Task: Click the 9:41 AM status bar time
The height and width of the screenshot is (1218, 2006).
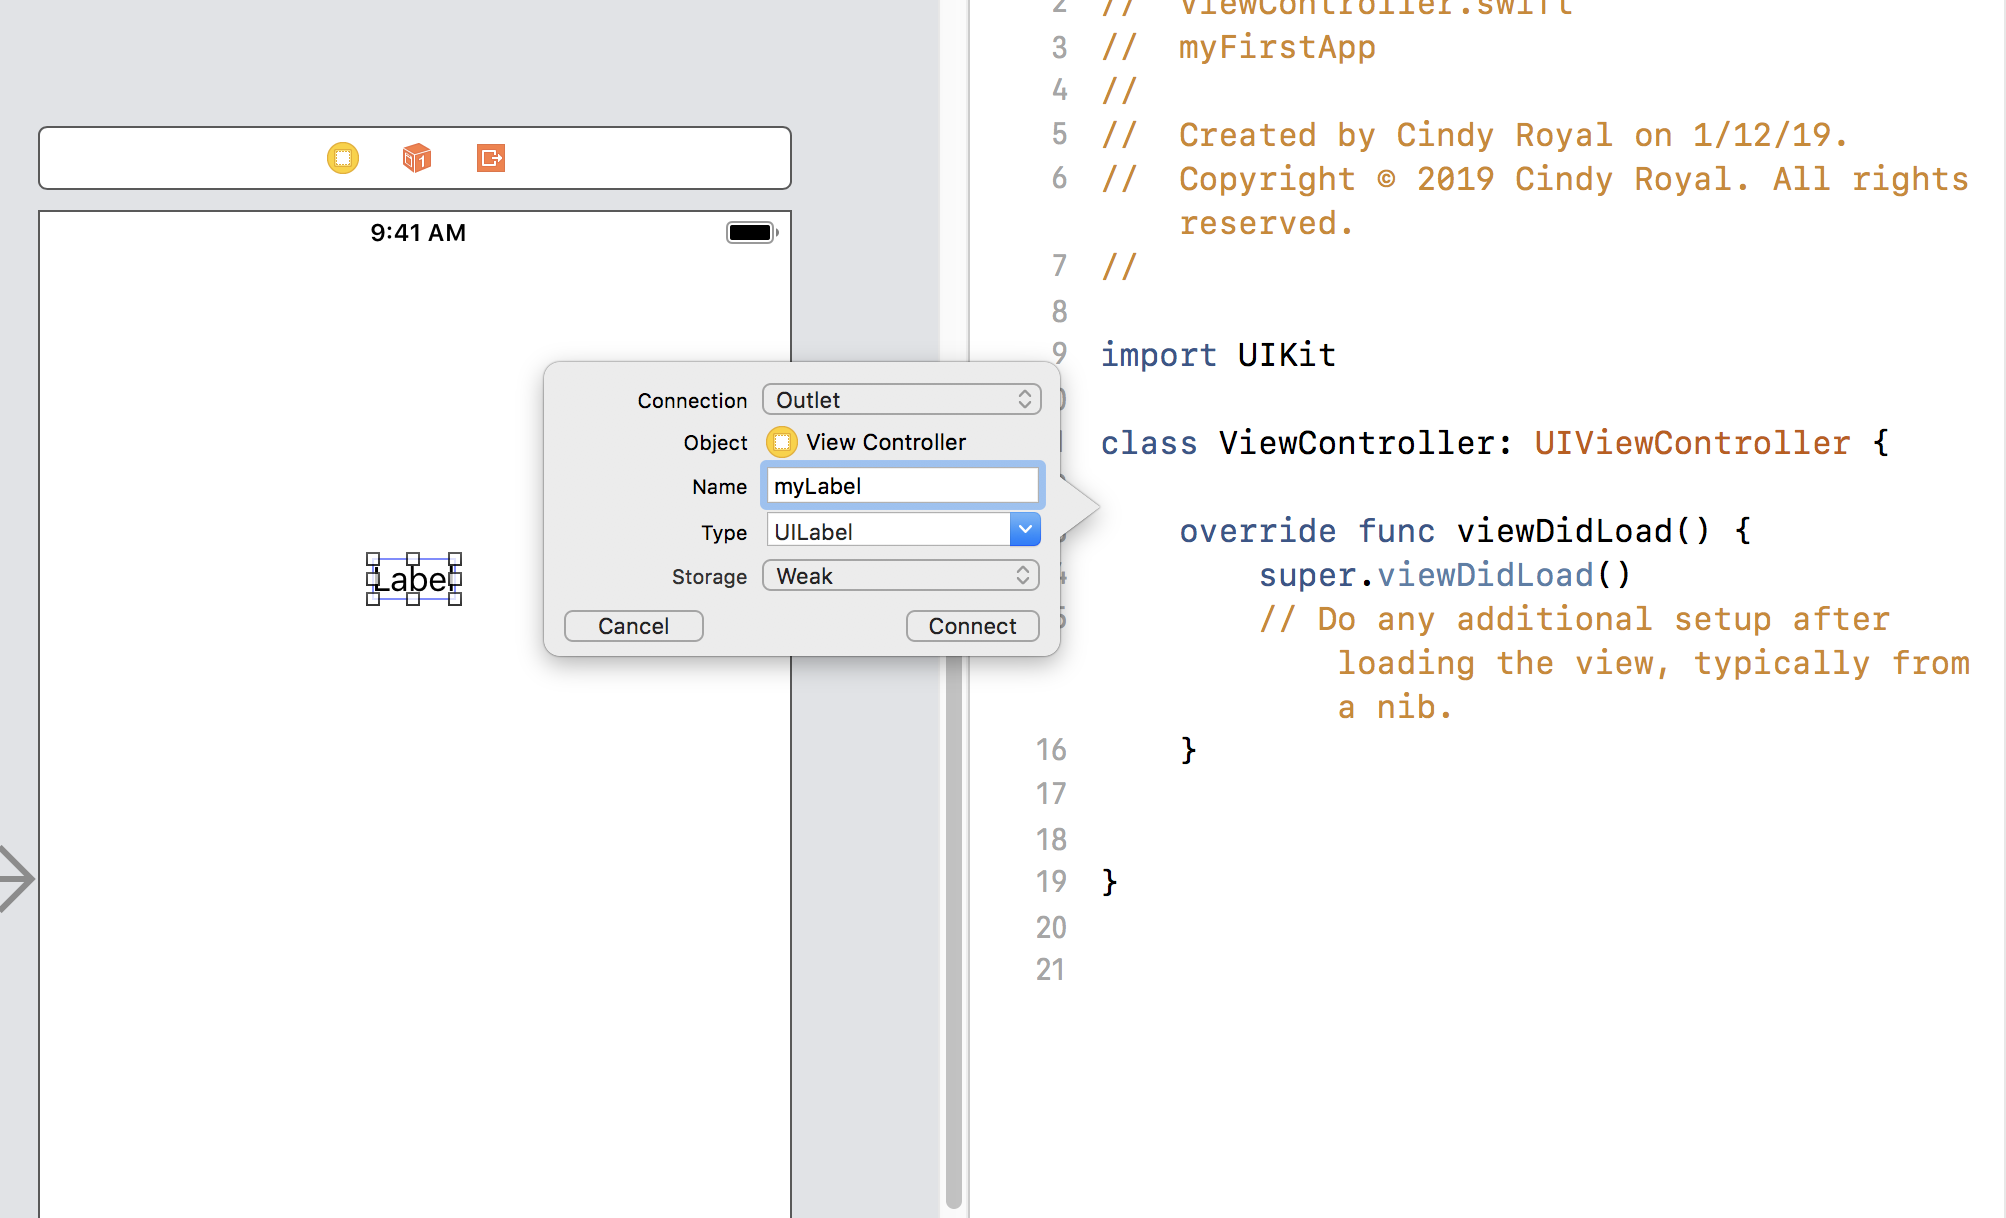Action: pos(418,233)
